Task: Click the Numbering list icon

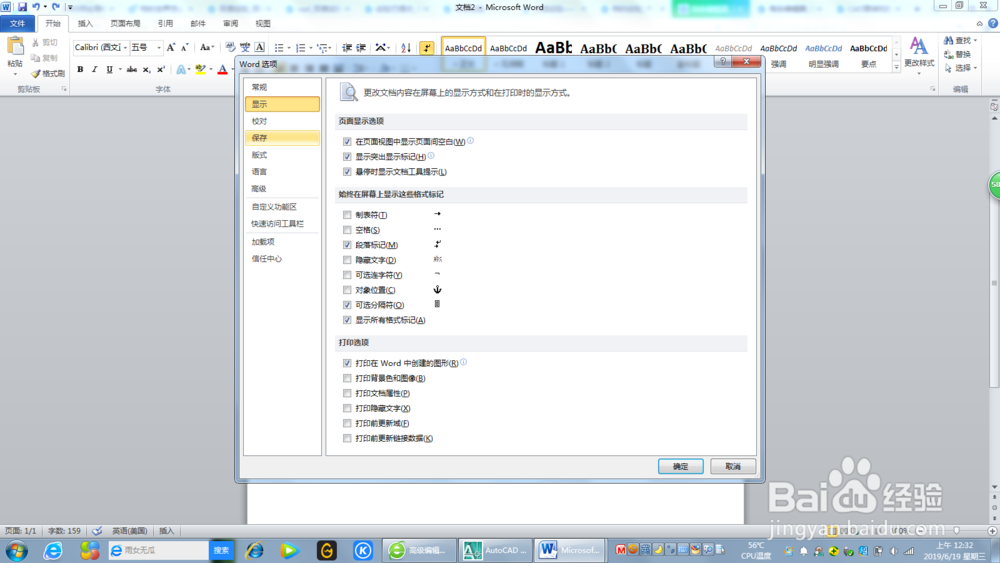Action: point(300,48)
